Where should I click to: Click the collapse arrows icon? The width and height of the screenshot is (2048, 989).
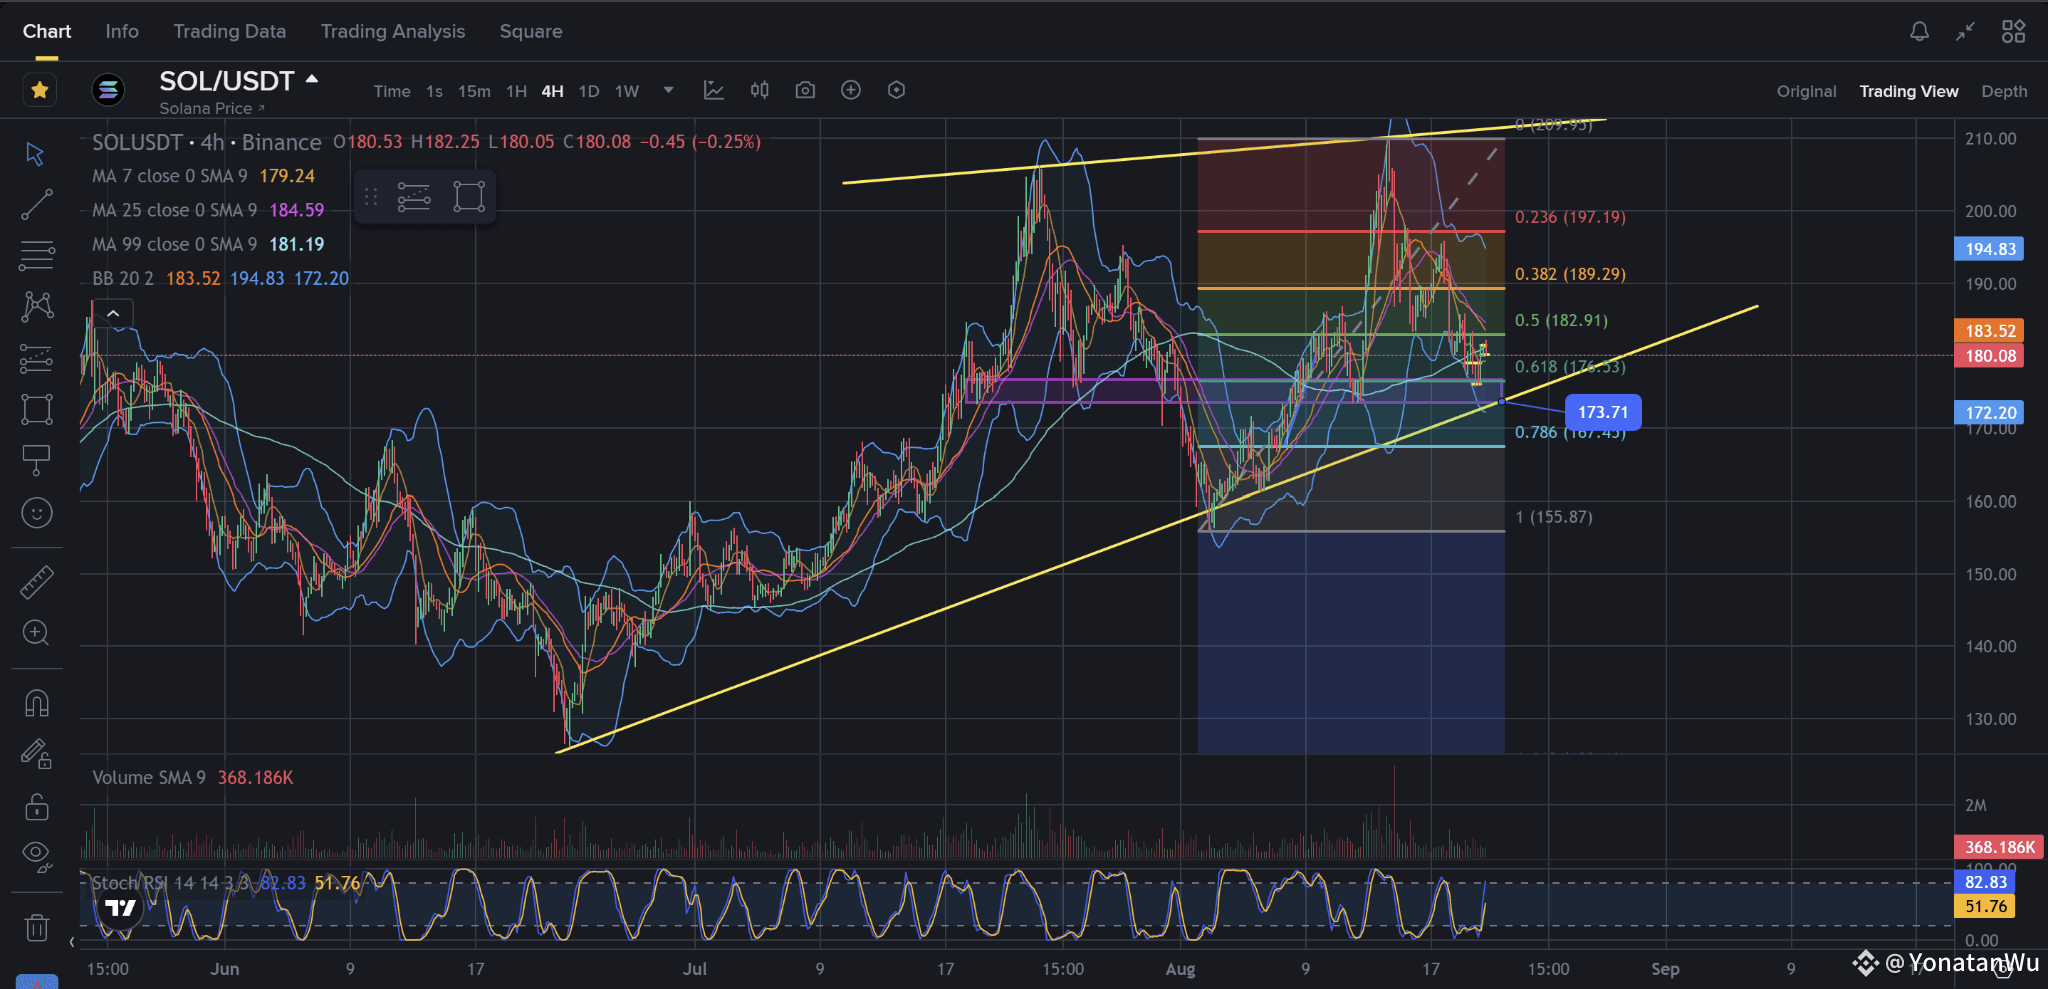(1966, 32)
